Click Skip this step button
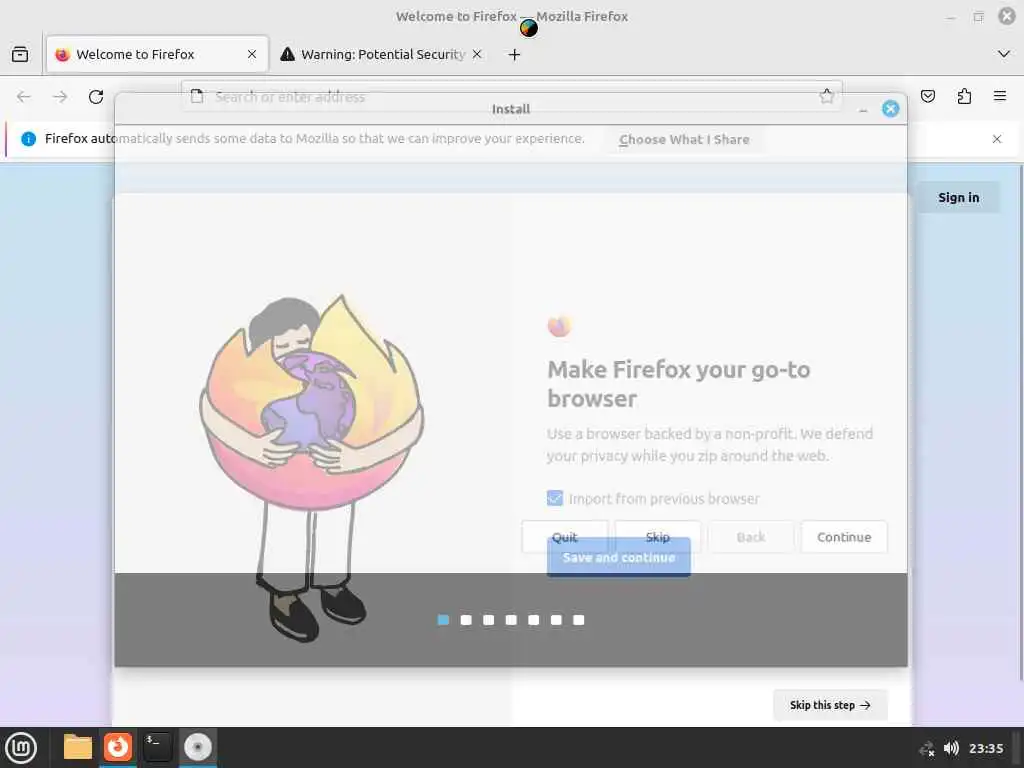The image size is (1024, 768). pos(830,705)
